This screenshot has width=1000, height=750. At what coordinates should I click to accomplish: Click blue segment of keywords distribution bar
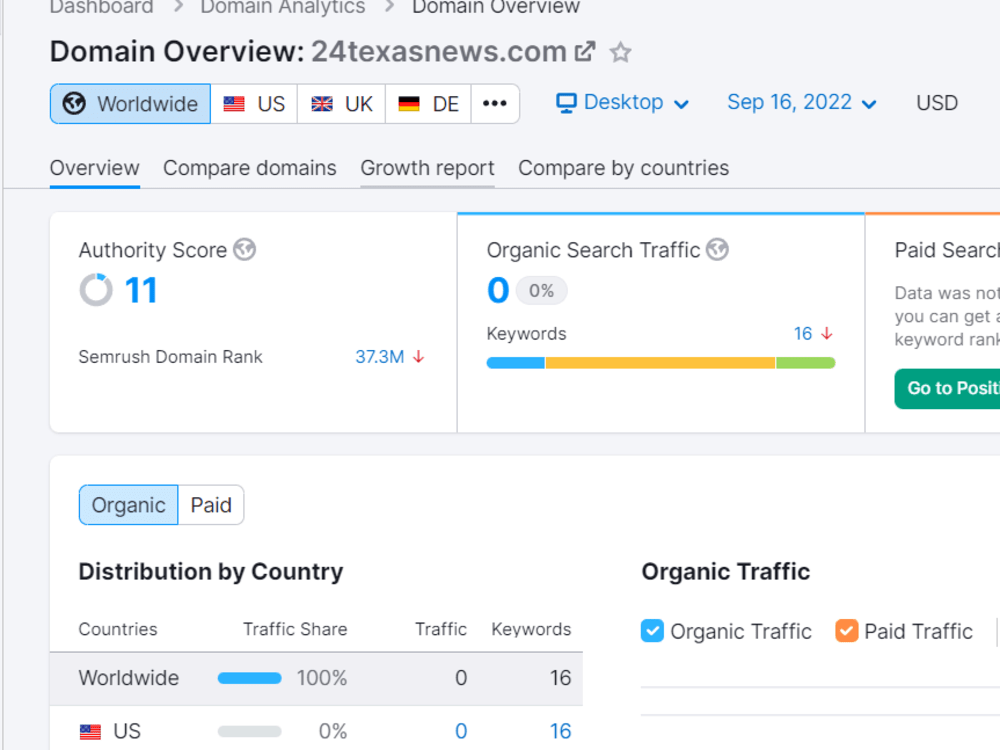(515, 363)
